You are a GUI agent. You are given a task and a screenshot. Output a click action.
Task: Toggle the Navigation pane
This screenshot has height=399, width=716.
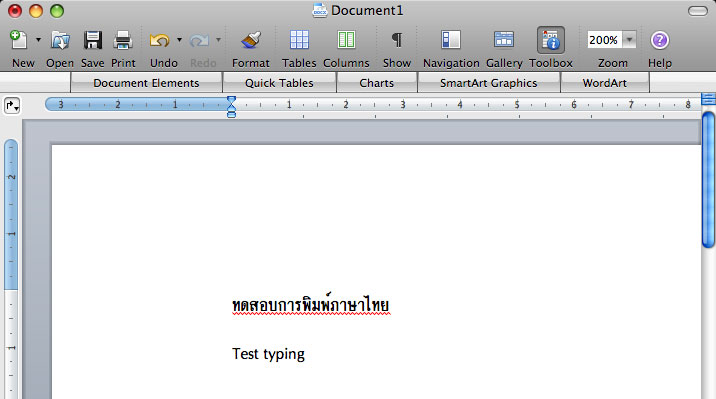pyautogui.click(x=451, y=40)
